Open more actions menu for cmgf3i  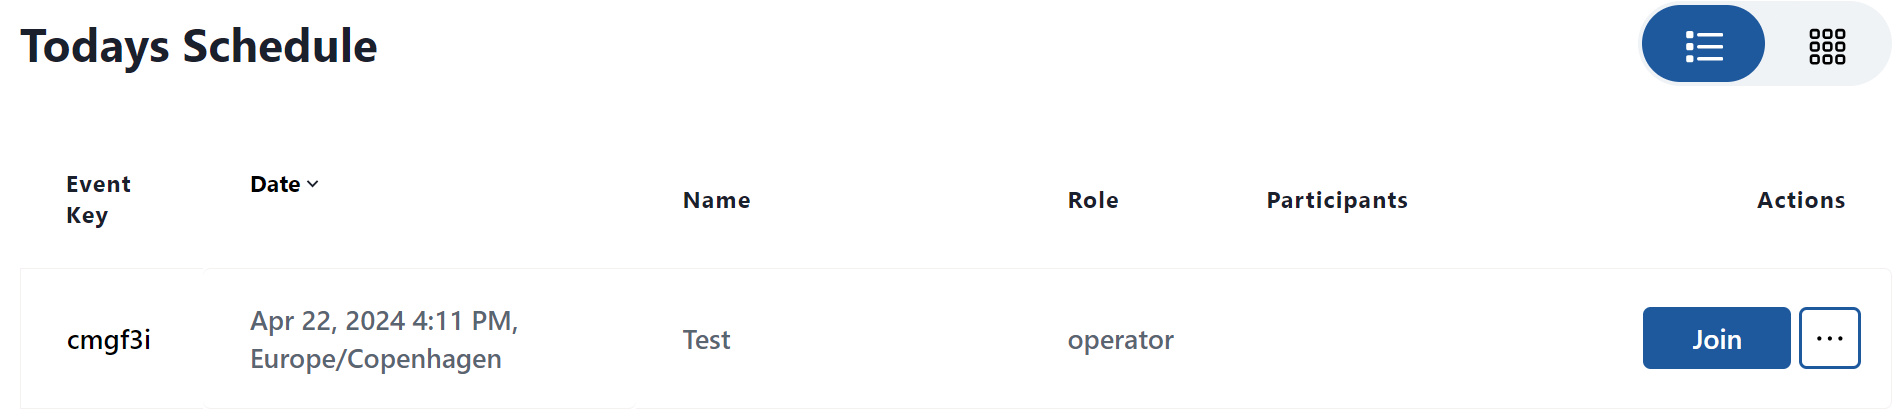coord(1829,339)
